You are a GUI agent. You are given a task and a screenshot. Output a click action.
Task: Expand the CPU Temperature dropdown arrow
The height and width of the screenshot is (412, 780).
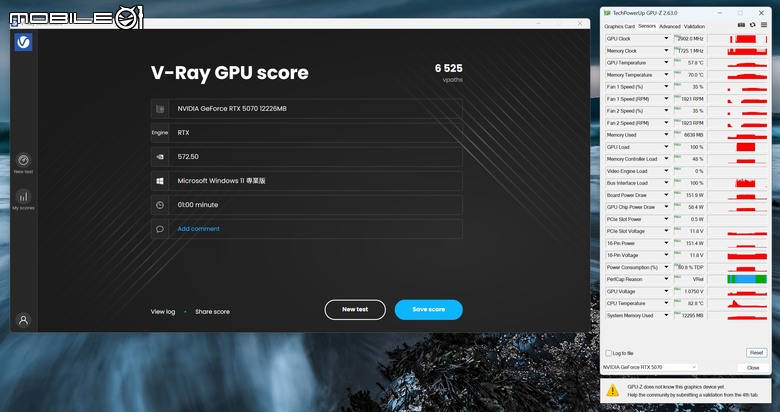tap(666, 303)
